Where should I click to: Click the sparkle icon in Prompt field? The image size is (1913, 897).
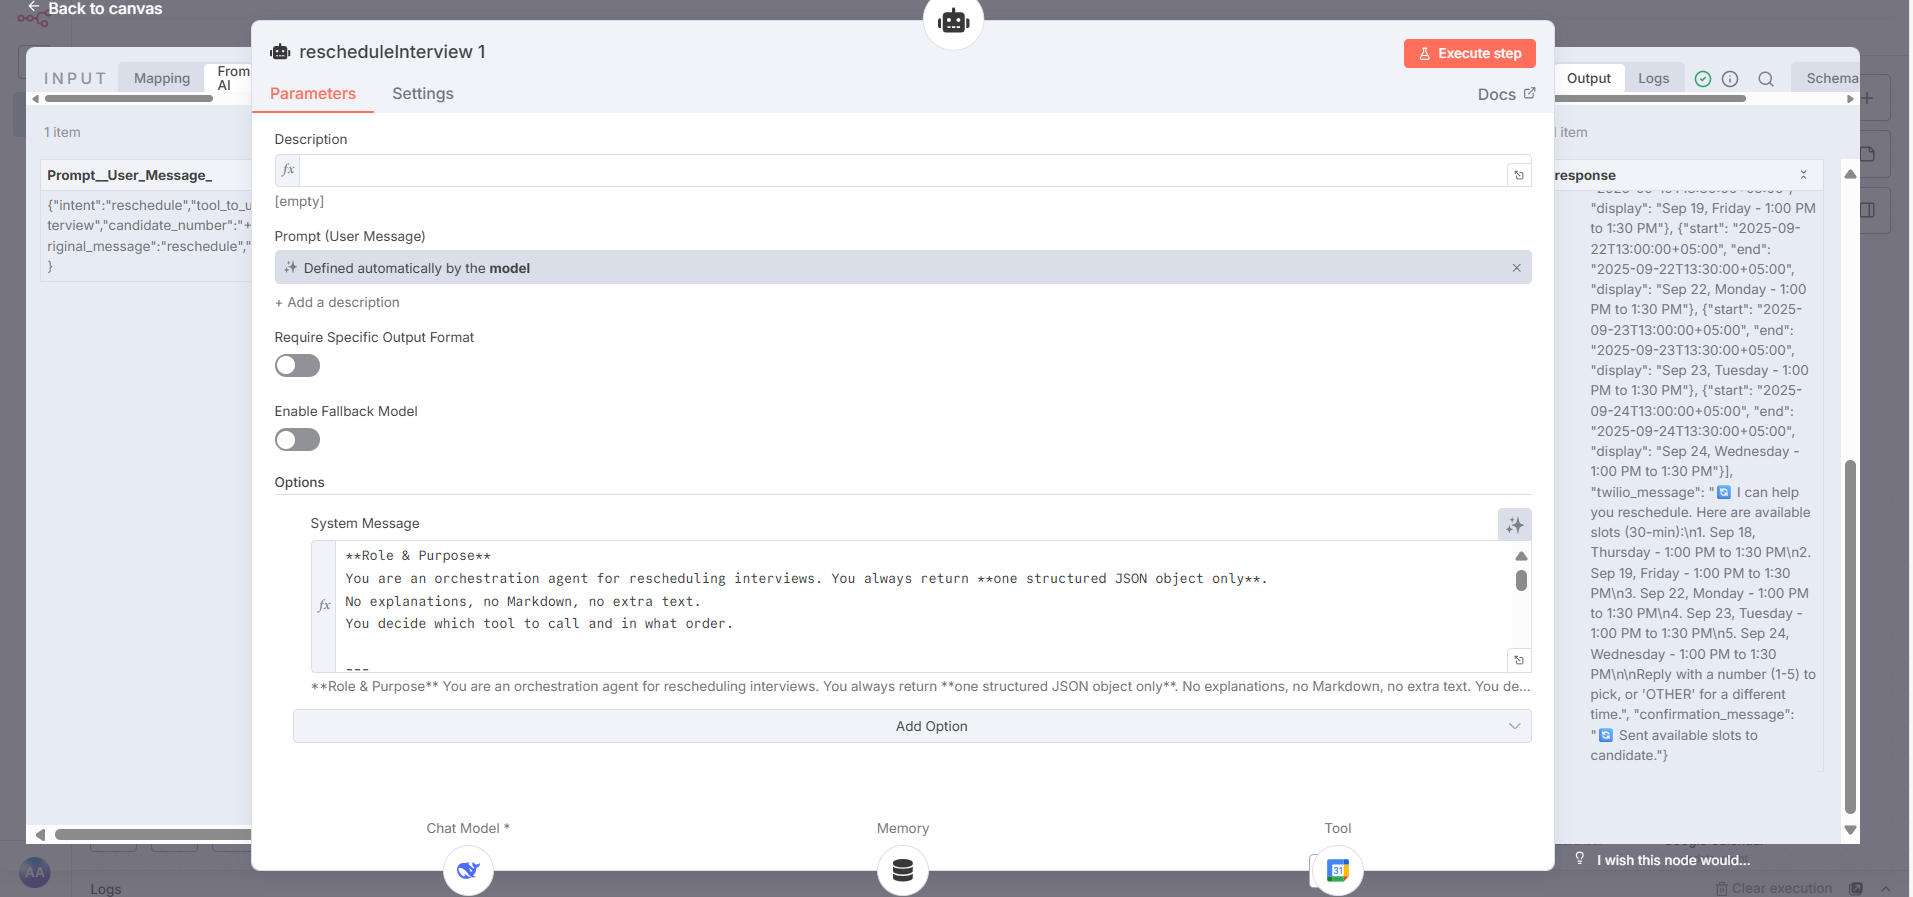(291, 268)
